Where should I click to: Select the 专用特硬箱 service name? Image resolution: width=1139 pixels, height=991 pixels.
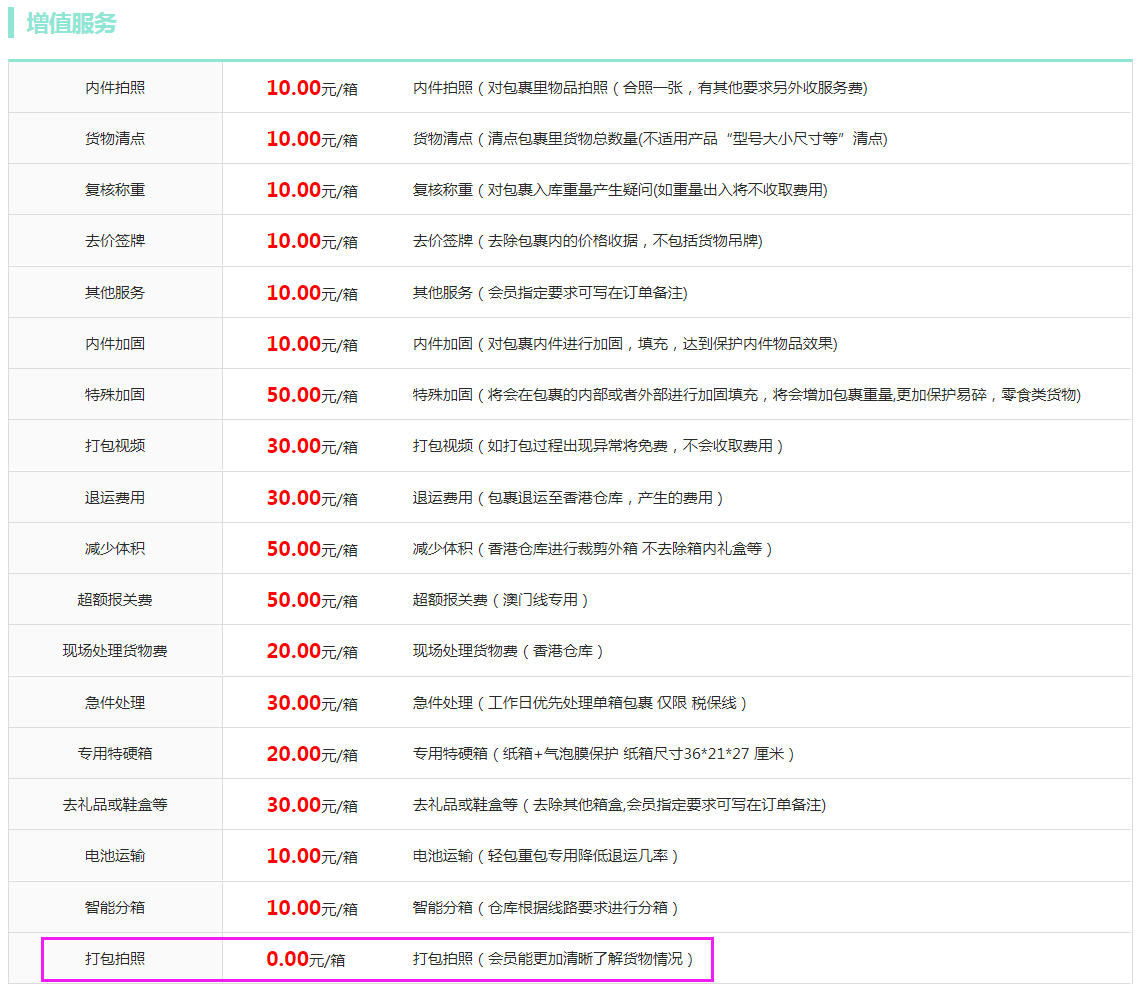click(115, 754)
